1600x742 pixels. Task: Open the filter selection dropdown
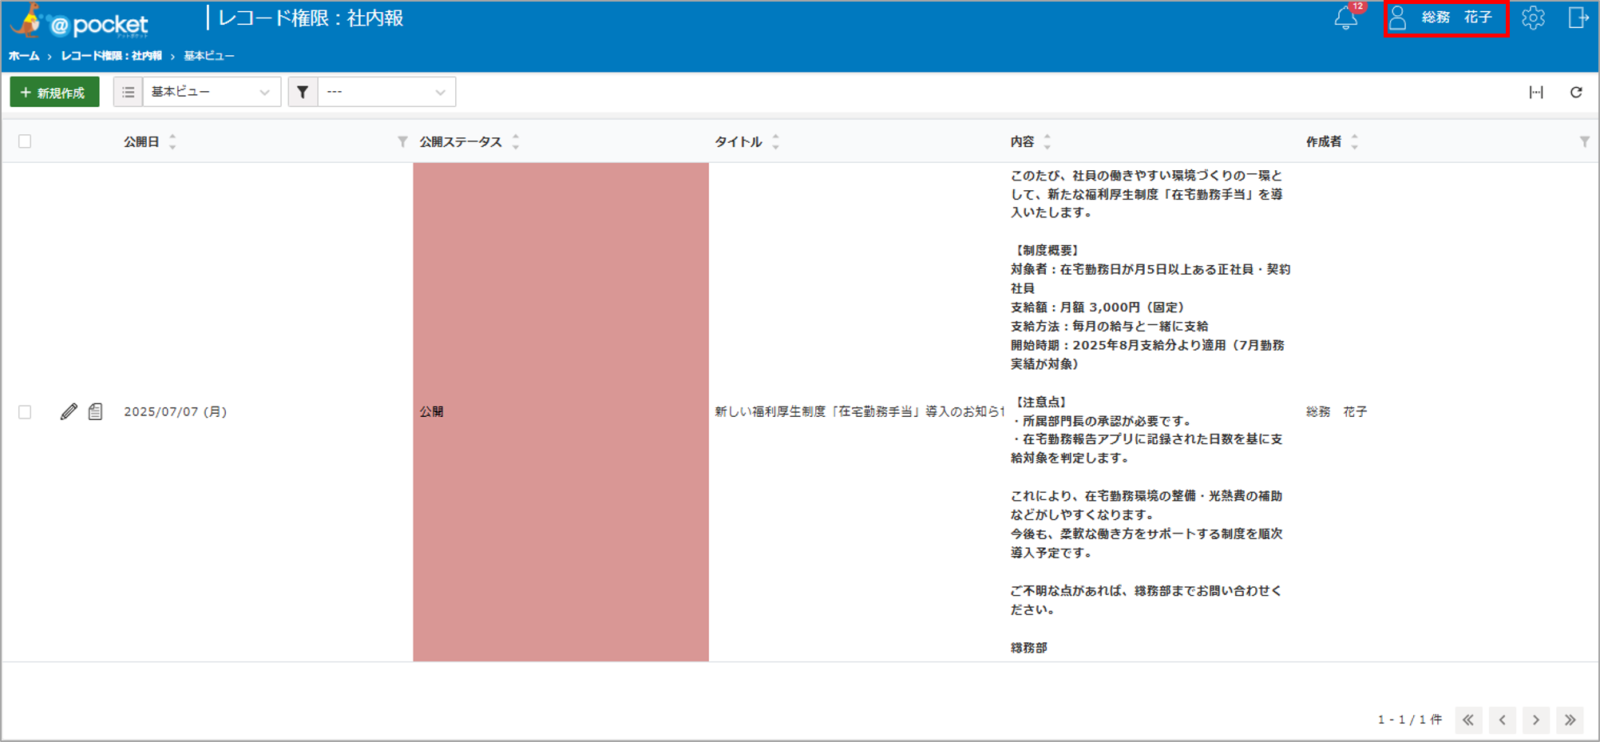[x=386, y=92]
